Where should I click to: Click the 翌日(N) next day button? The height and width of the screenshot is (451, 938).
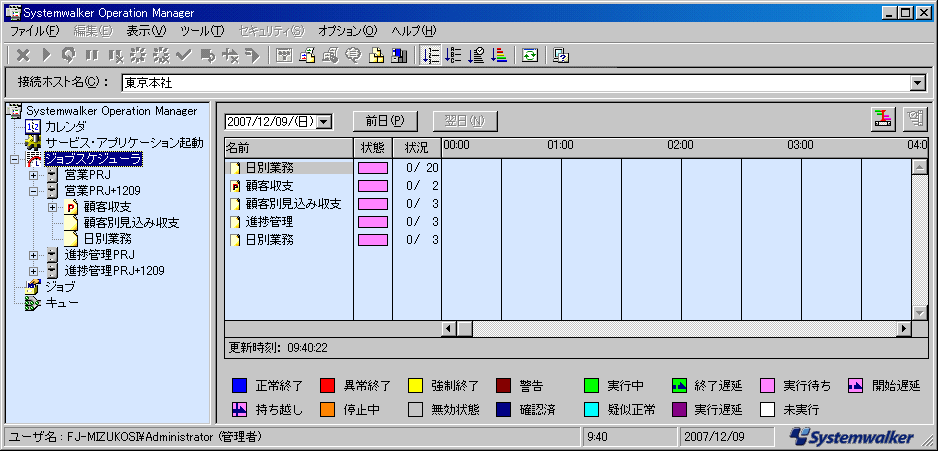coord(465,121)
